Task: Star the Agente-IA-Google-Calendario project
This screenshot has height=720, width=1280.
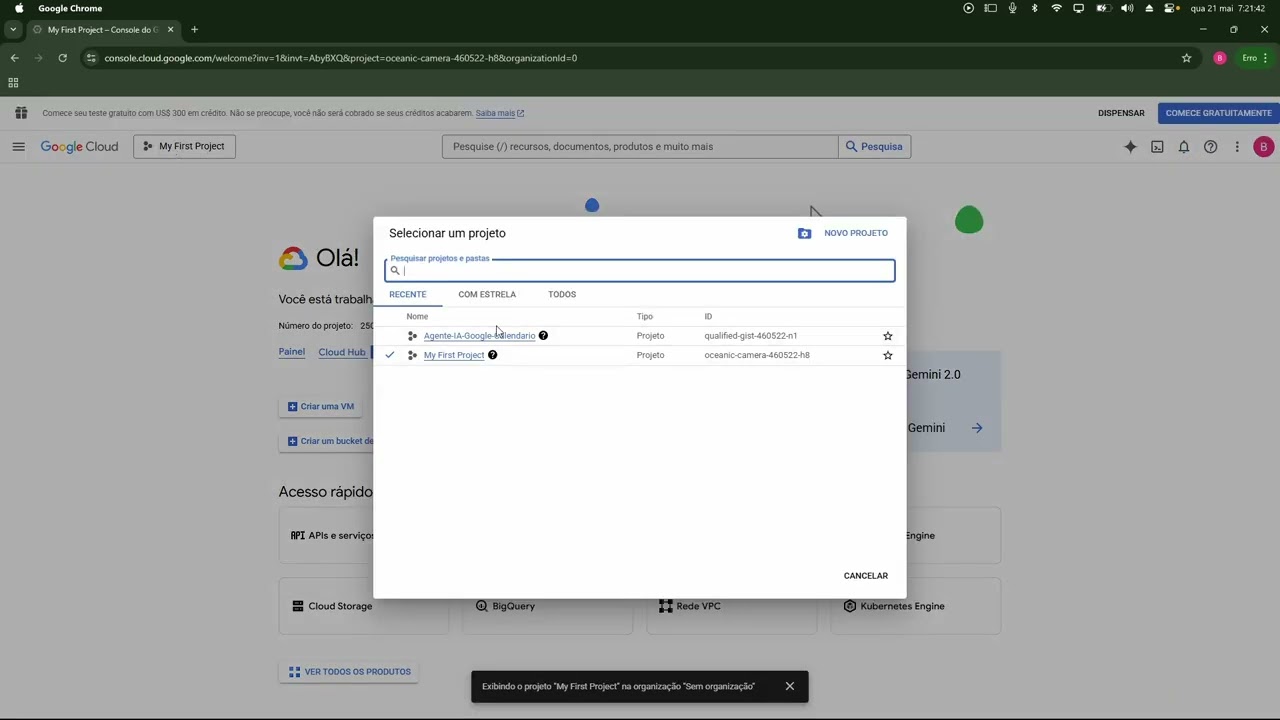Action: [887, 336]
